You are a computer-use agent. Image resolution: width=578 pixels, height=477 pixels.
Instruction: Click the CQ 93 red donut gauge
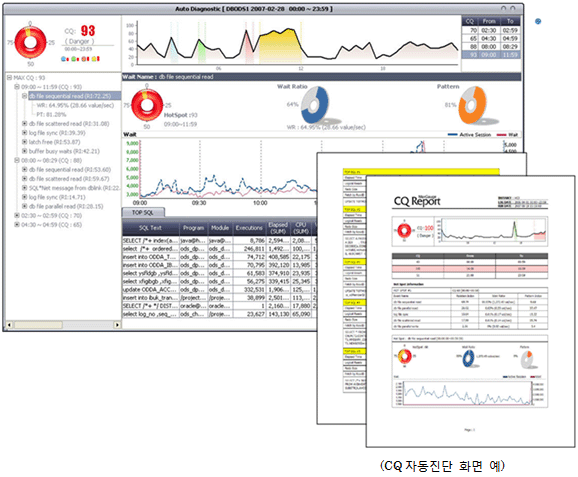(31, 42)
